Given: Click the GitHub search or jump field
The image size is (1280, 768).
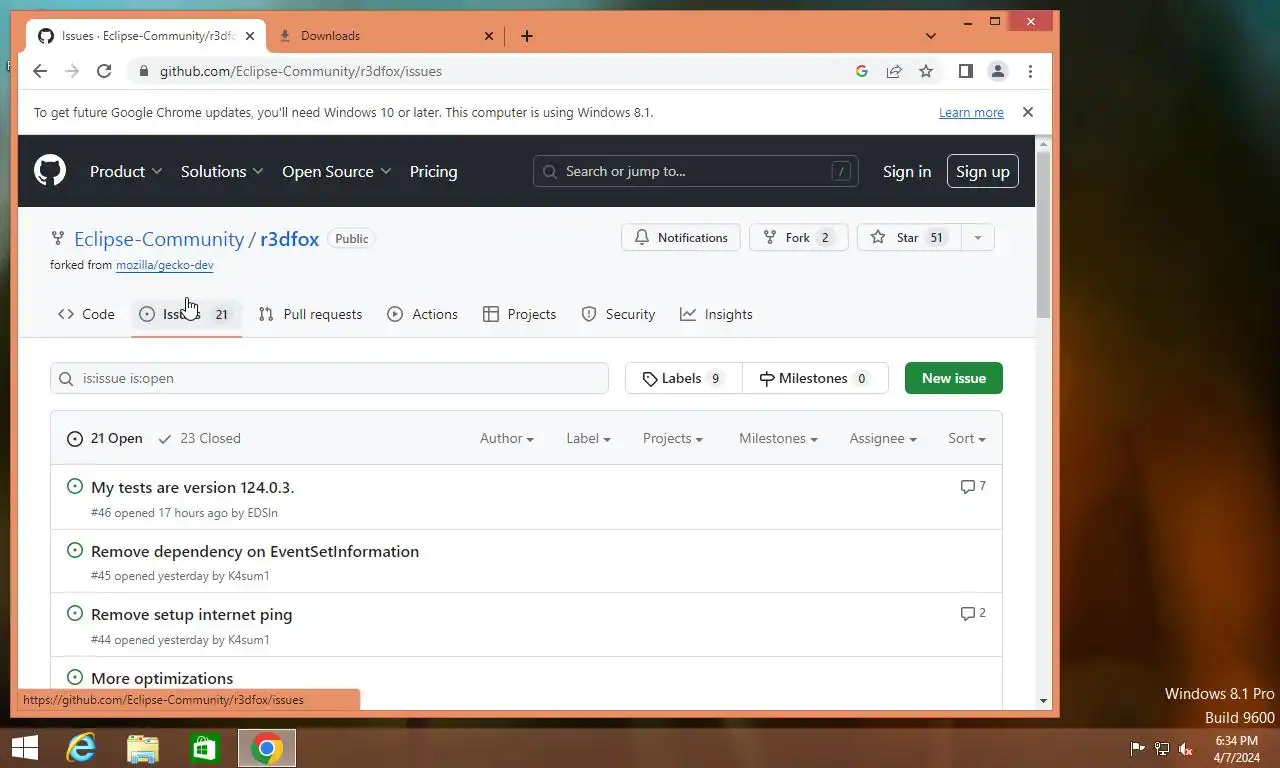Looking at the screenshot, I should click(x=696, y=171).
